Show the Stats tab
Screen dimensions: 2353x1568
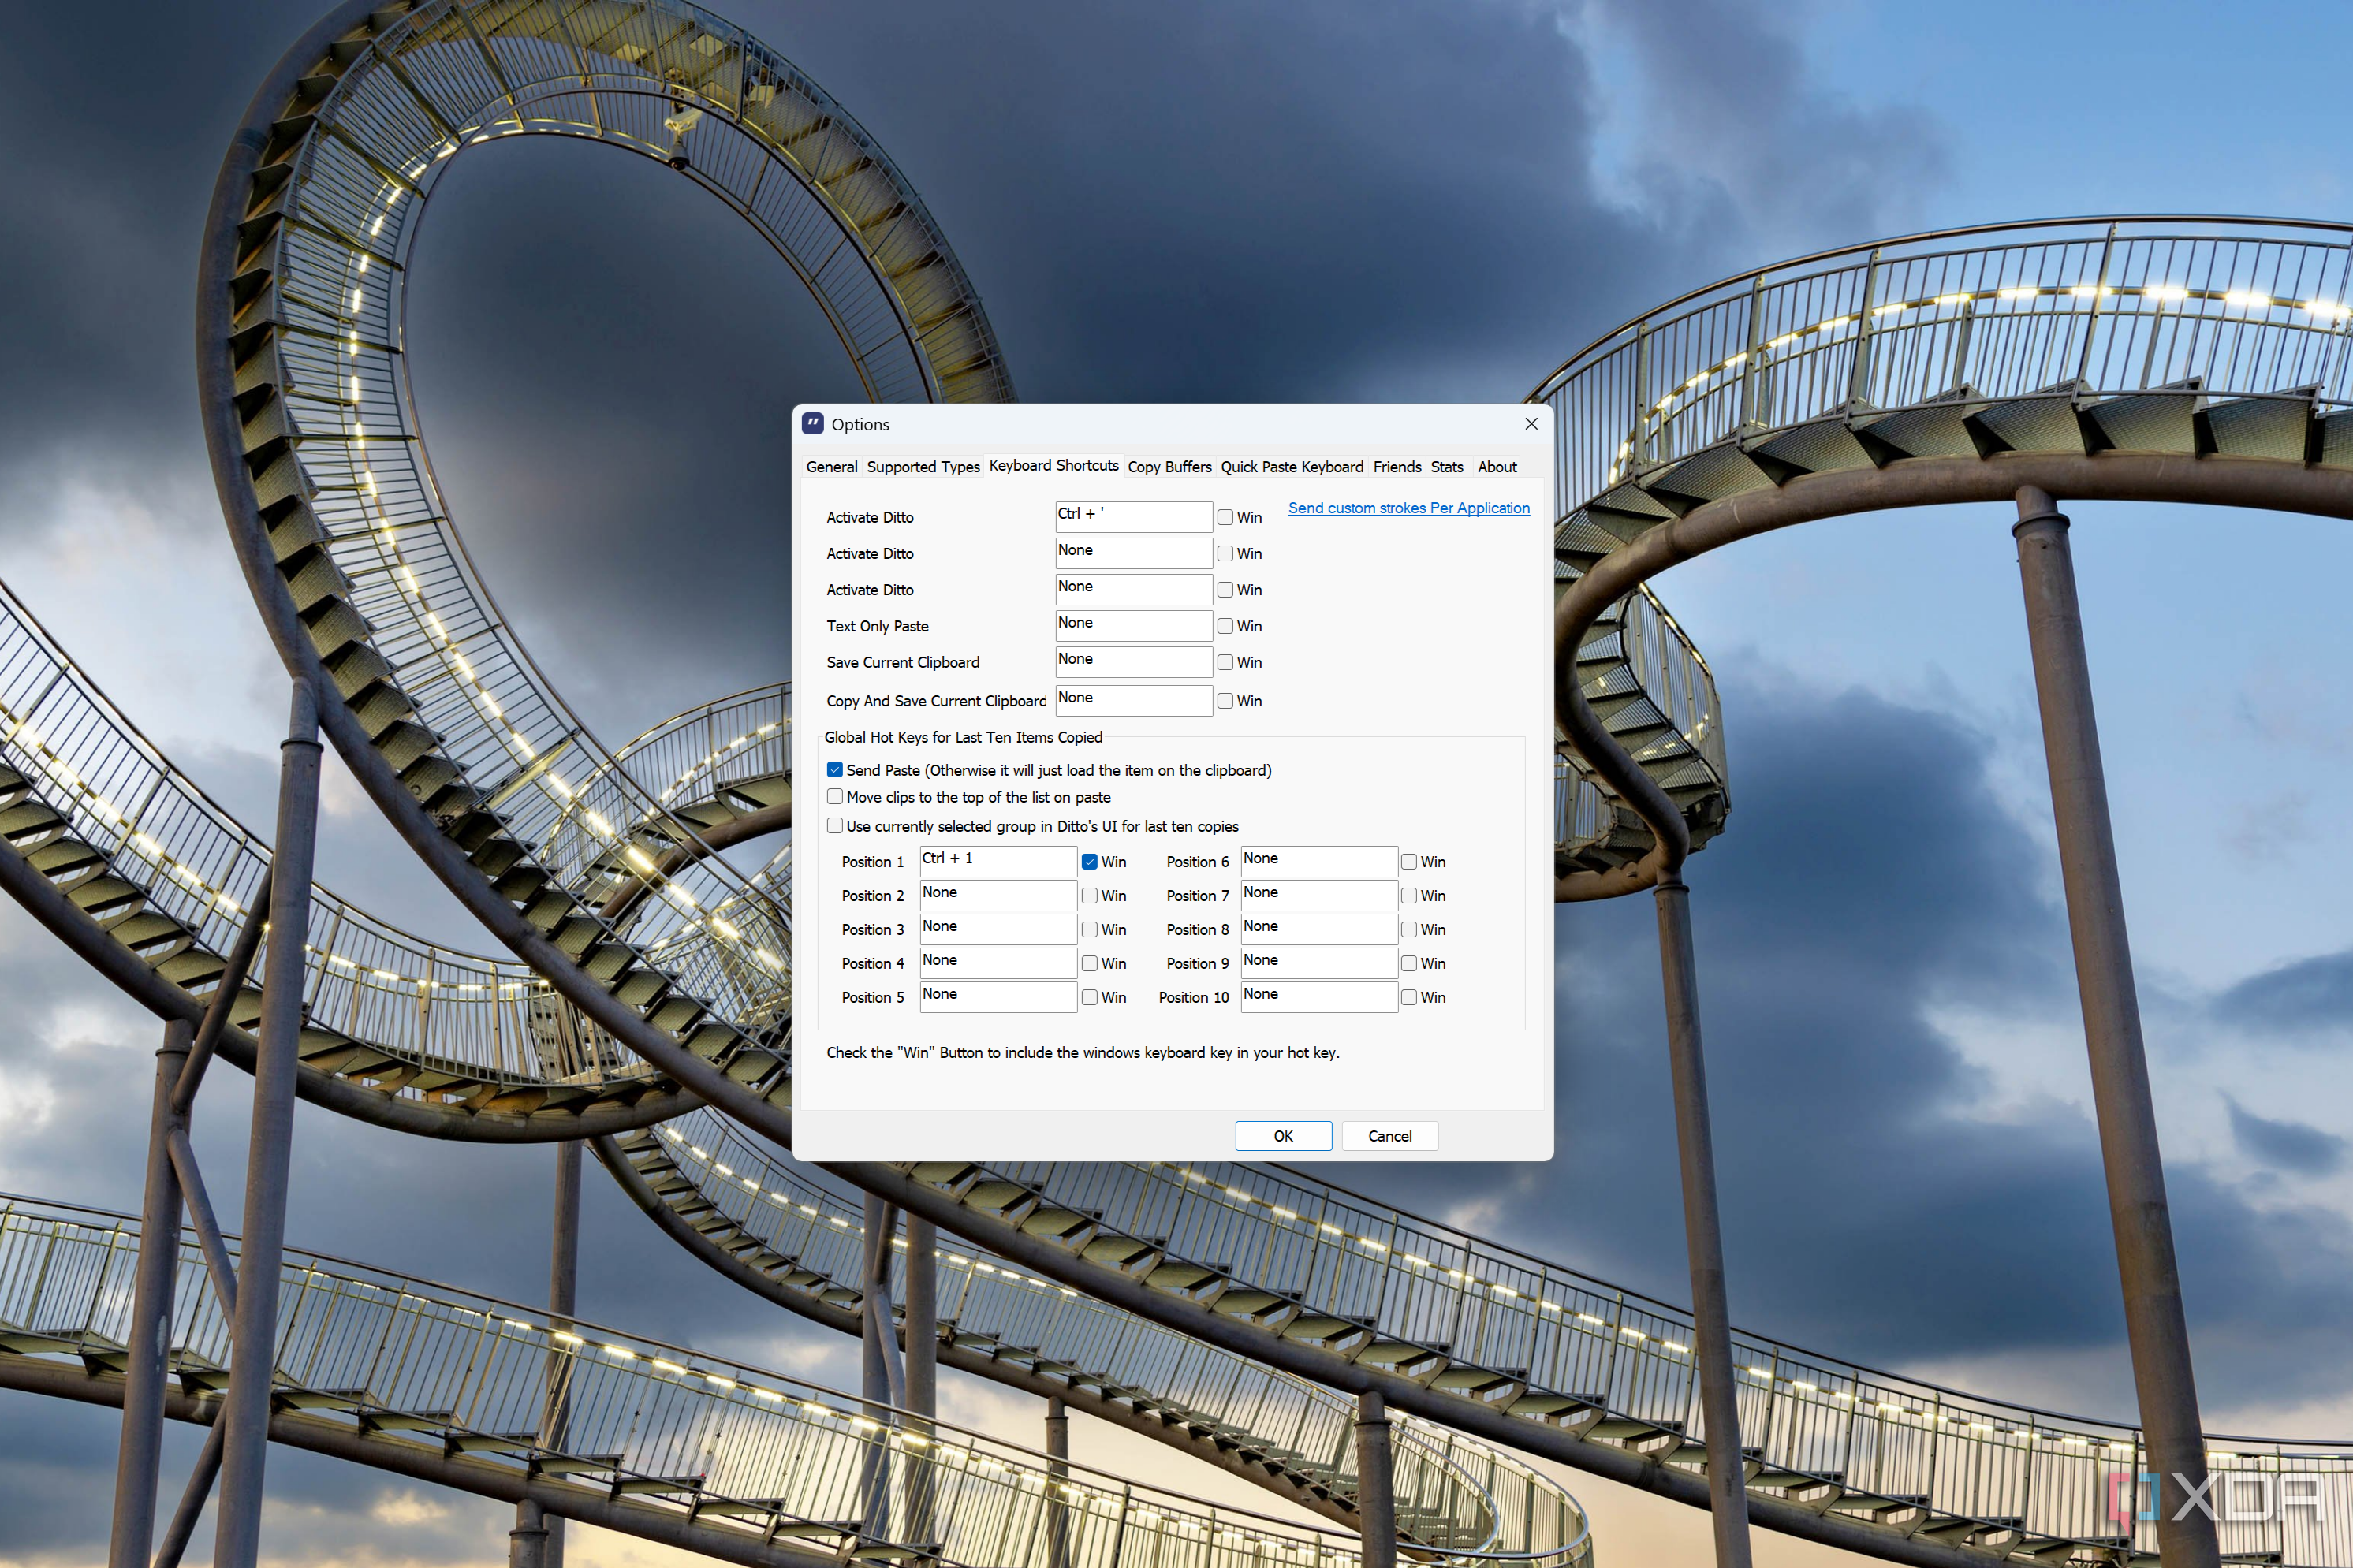click(1446, 467)
